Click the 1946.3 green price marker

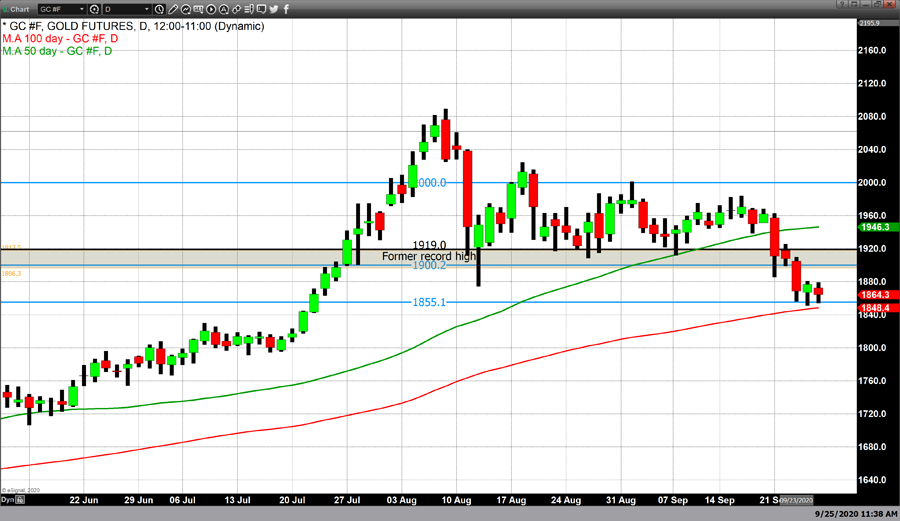872,227
